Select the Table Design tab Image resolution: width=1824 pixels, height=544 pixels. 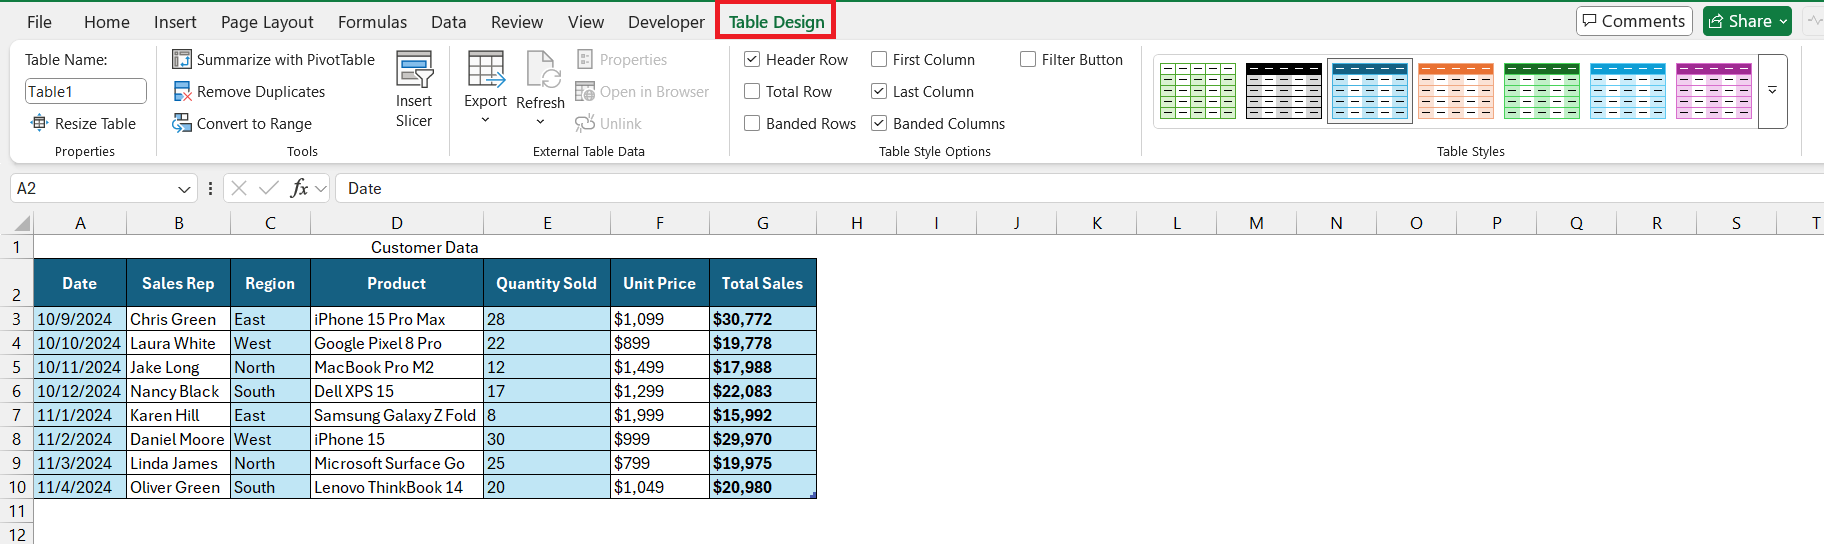click(x=776, y=22)
